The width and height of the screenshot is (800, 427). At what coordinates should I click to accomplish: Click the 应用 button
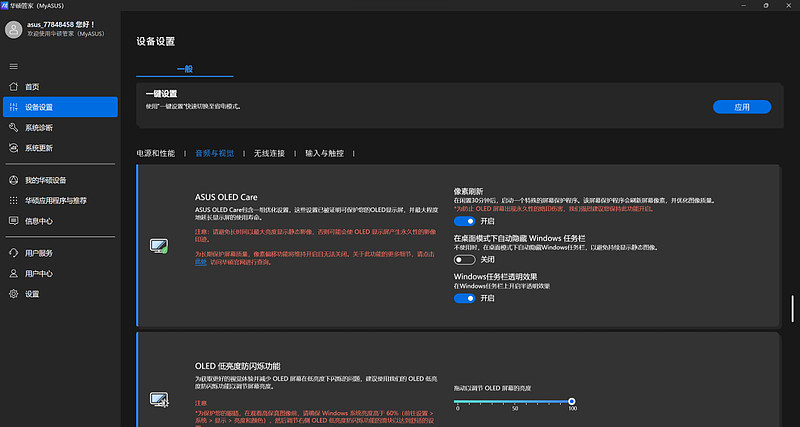pos(742,107)
